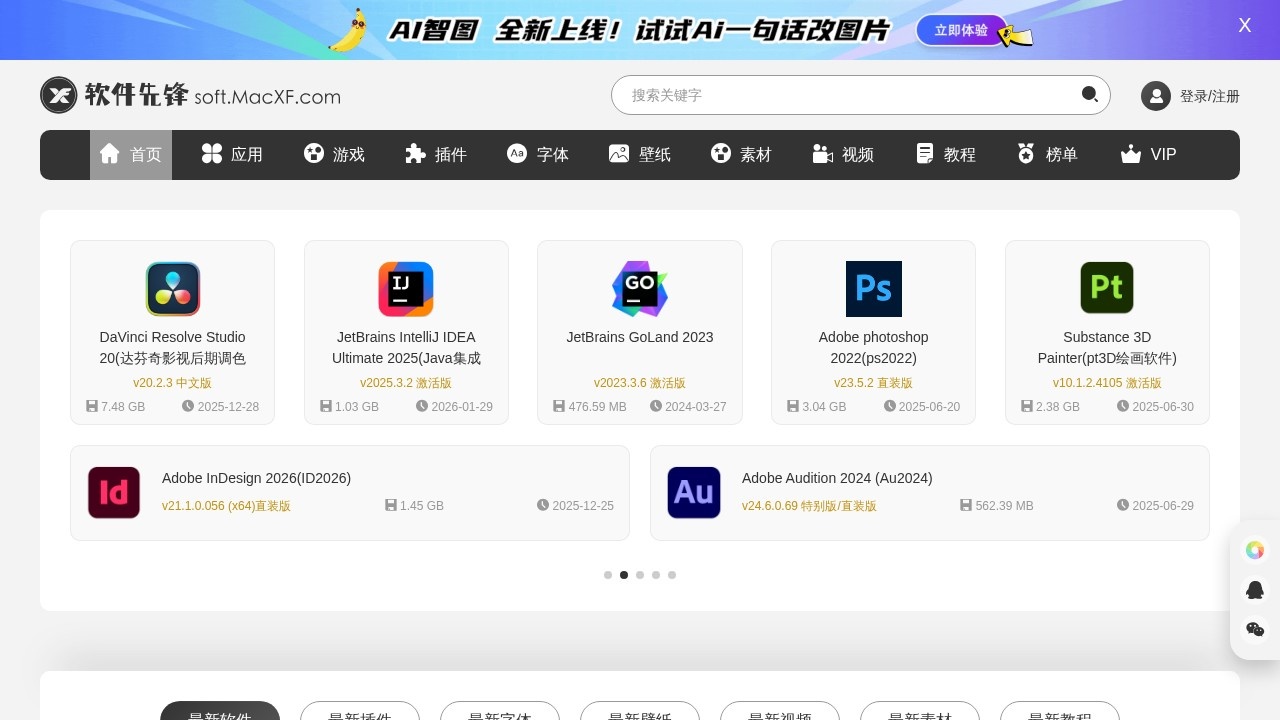Click the QQ contact icon

click(1255, 590)
